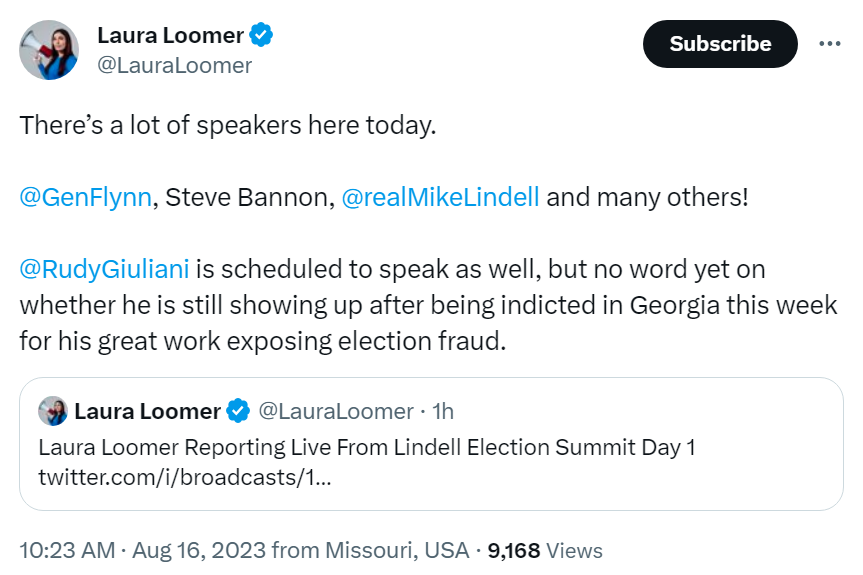The height and width of the screenshot is (575, 863).
Task: Open the Laura Loomer display name at top
Action: click(x=171, y=35)
